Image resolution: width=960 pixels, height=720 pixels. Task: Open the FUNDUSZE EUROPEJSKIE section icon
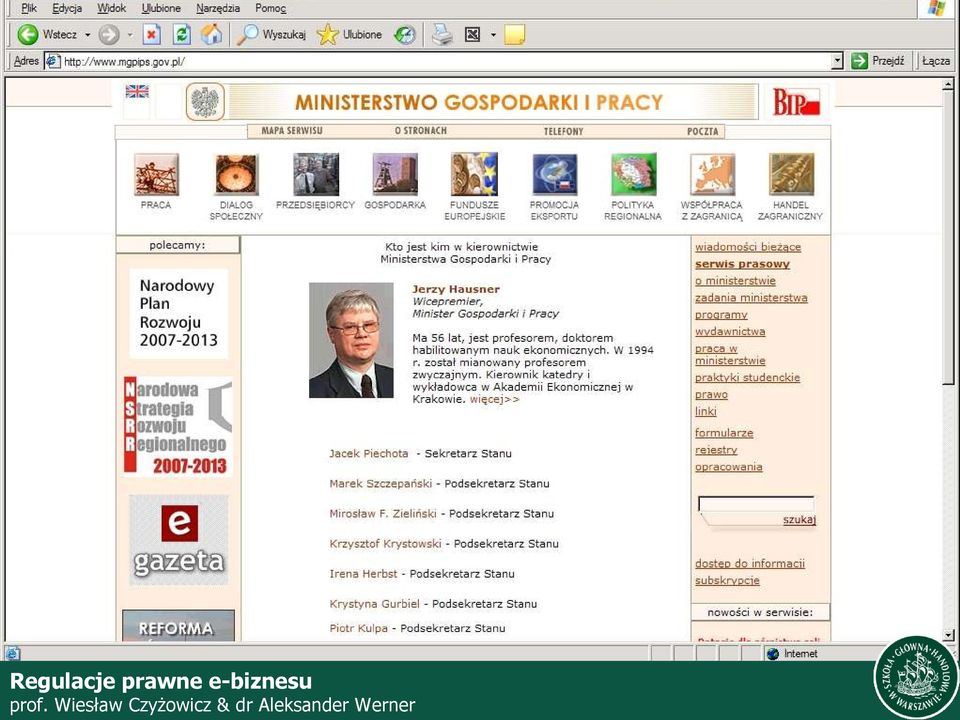pyautogui.click(x=474, y=174)
